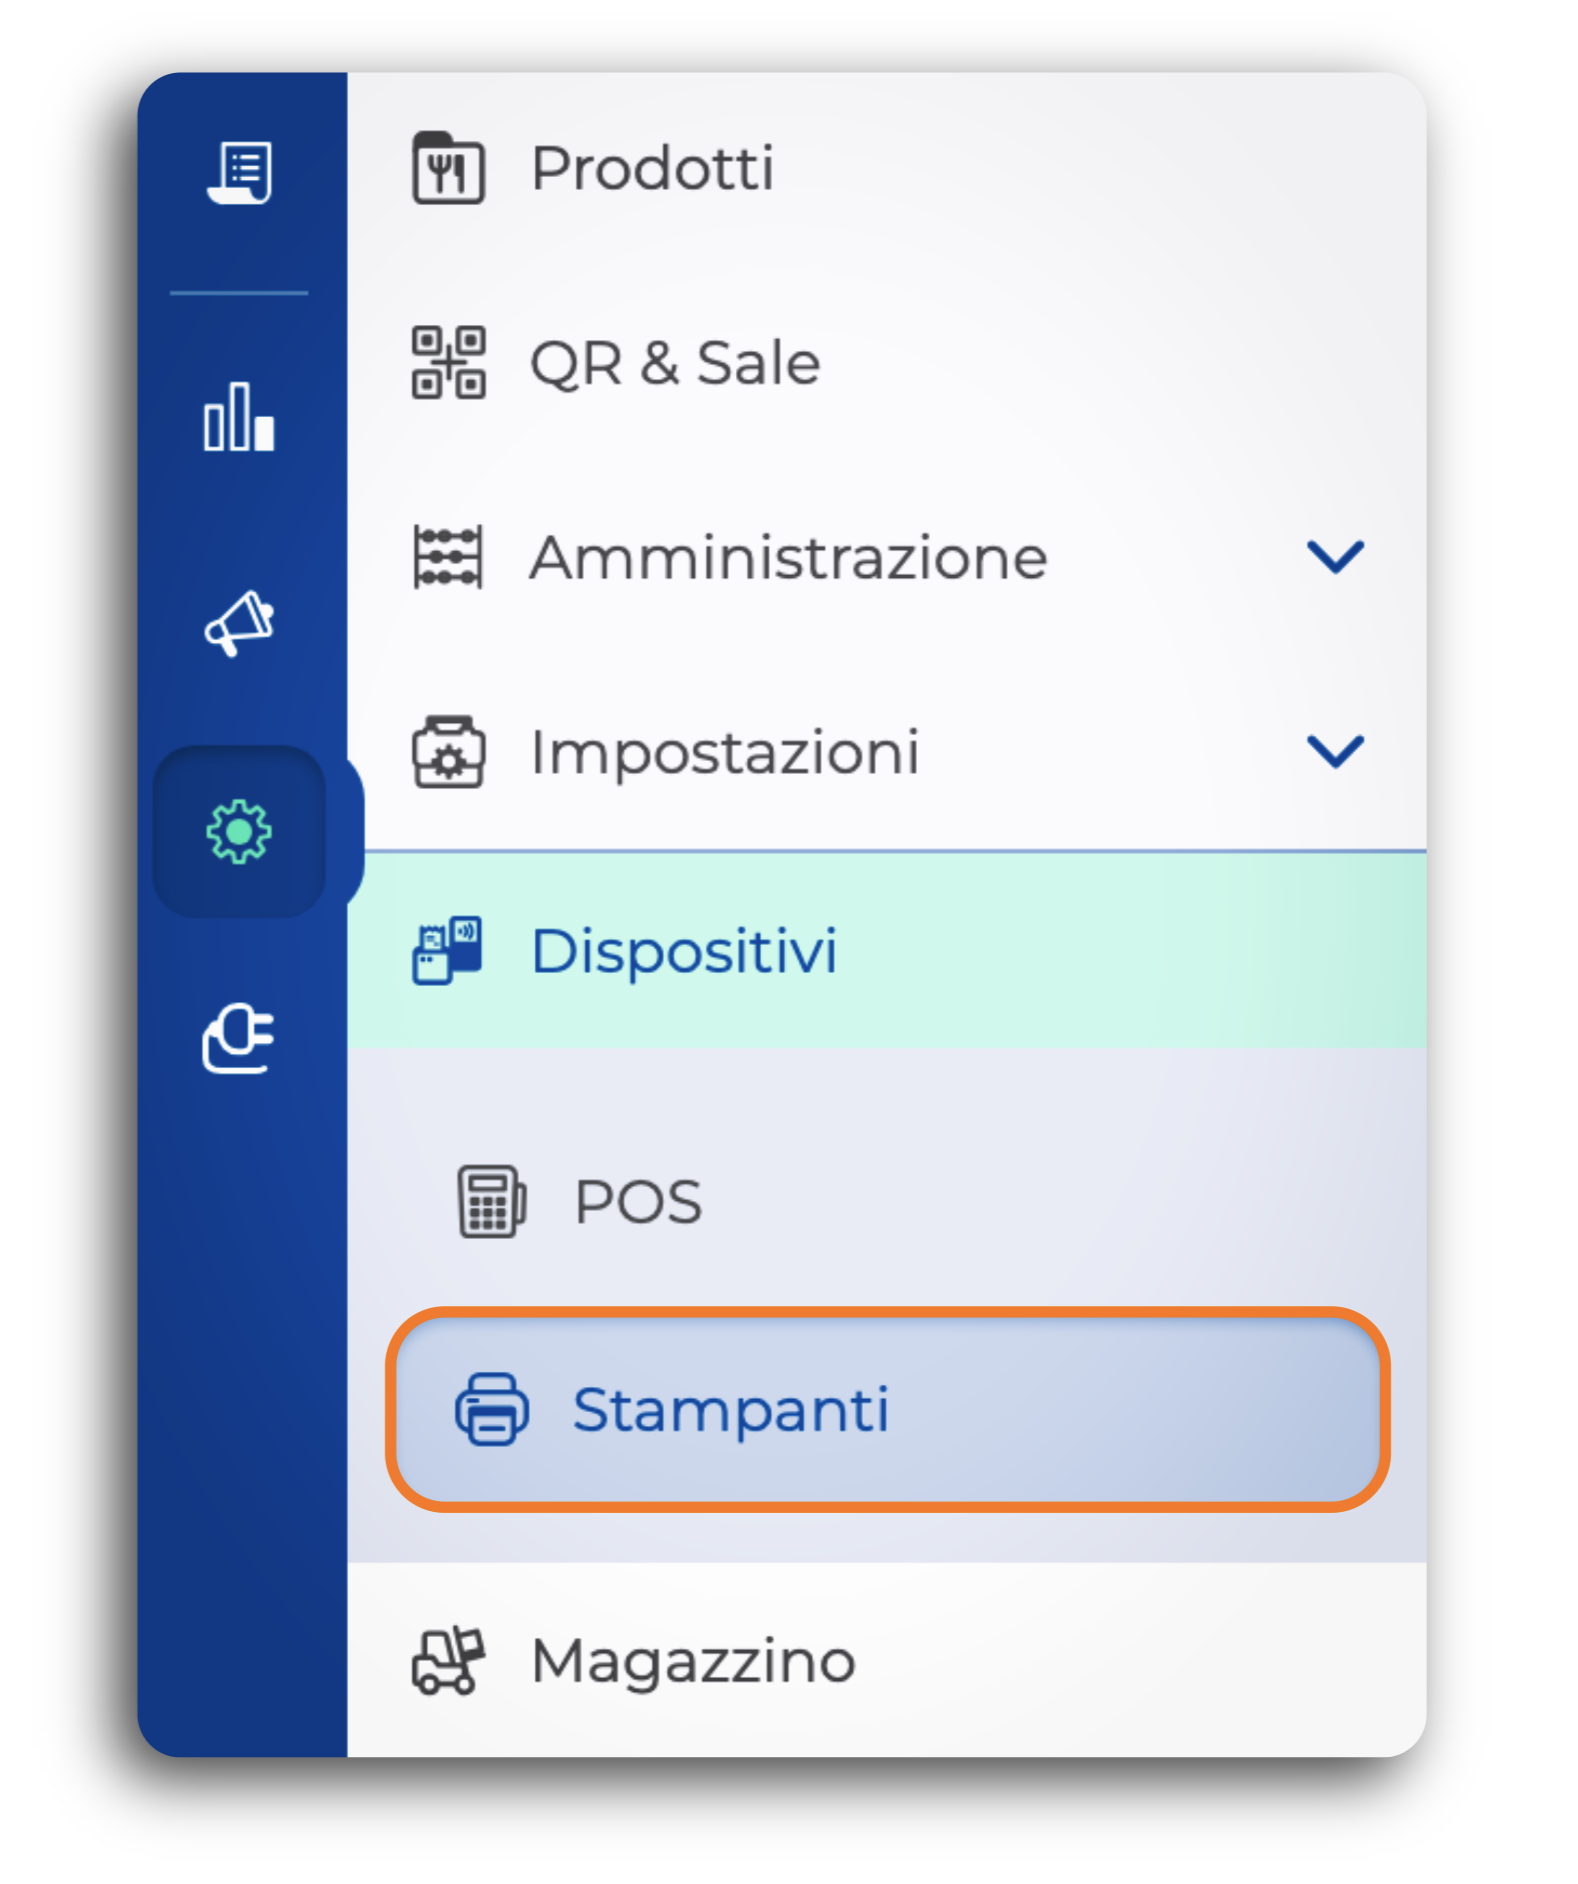Expand the Amministrazione chevron
1578x1884 pixels.
point(1334,556)
